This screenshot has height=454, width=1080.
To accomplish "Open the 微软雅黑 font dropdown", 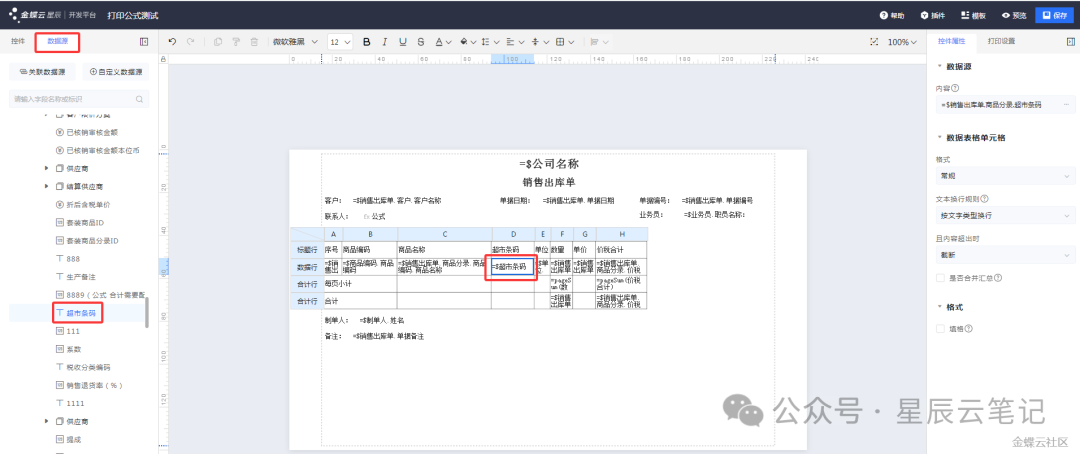I will [x=294, y=42].
